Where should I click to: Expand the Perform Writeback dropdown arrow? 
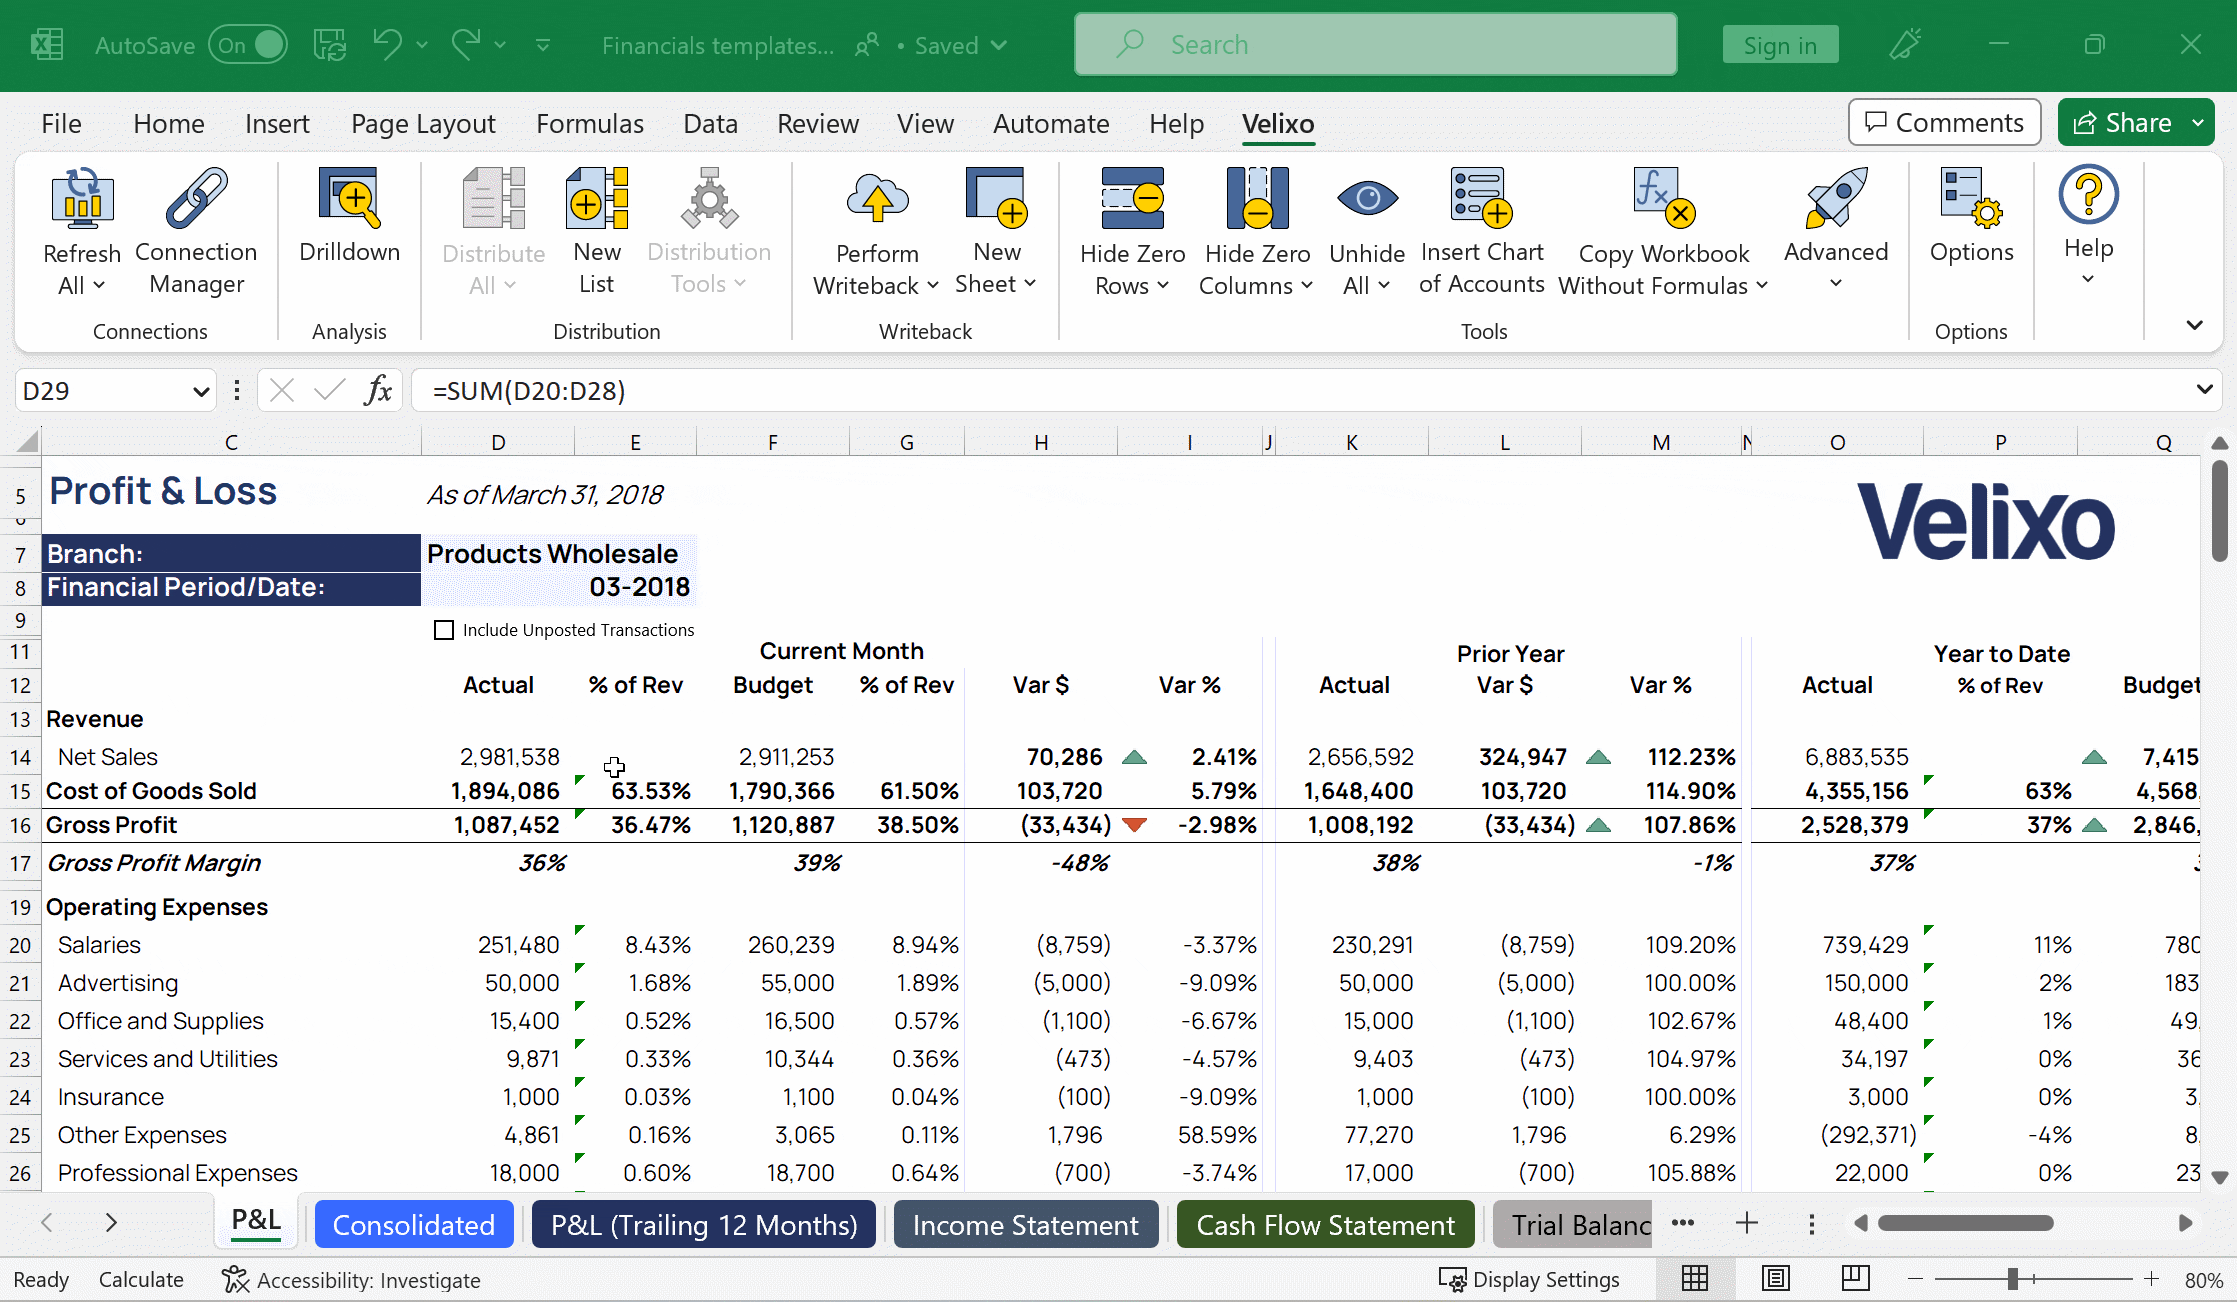[x=933, y=286]
